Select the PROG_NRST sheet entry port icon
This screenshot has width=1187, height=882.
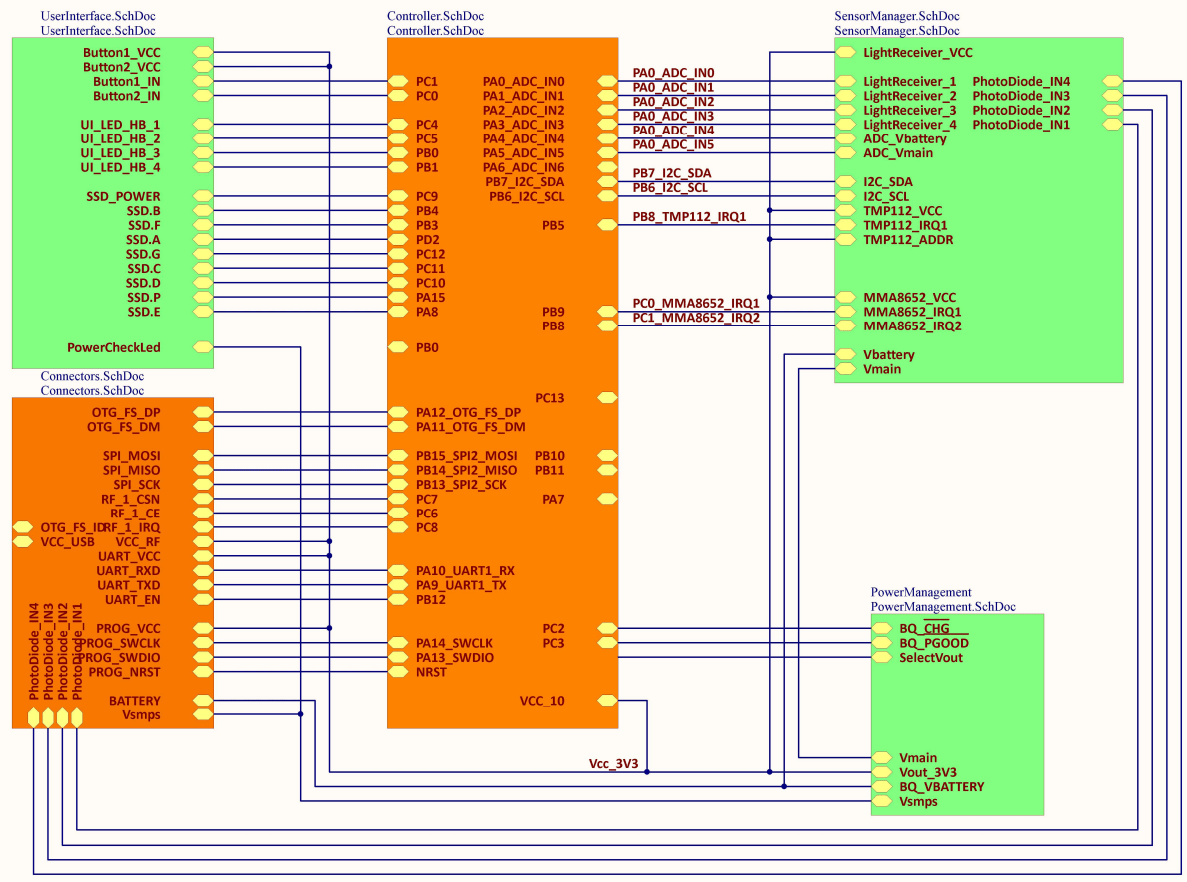coord(203,672)
